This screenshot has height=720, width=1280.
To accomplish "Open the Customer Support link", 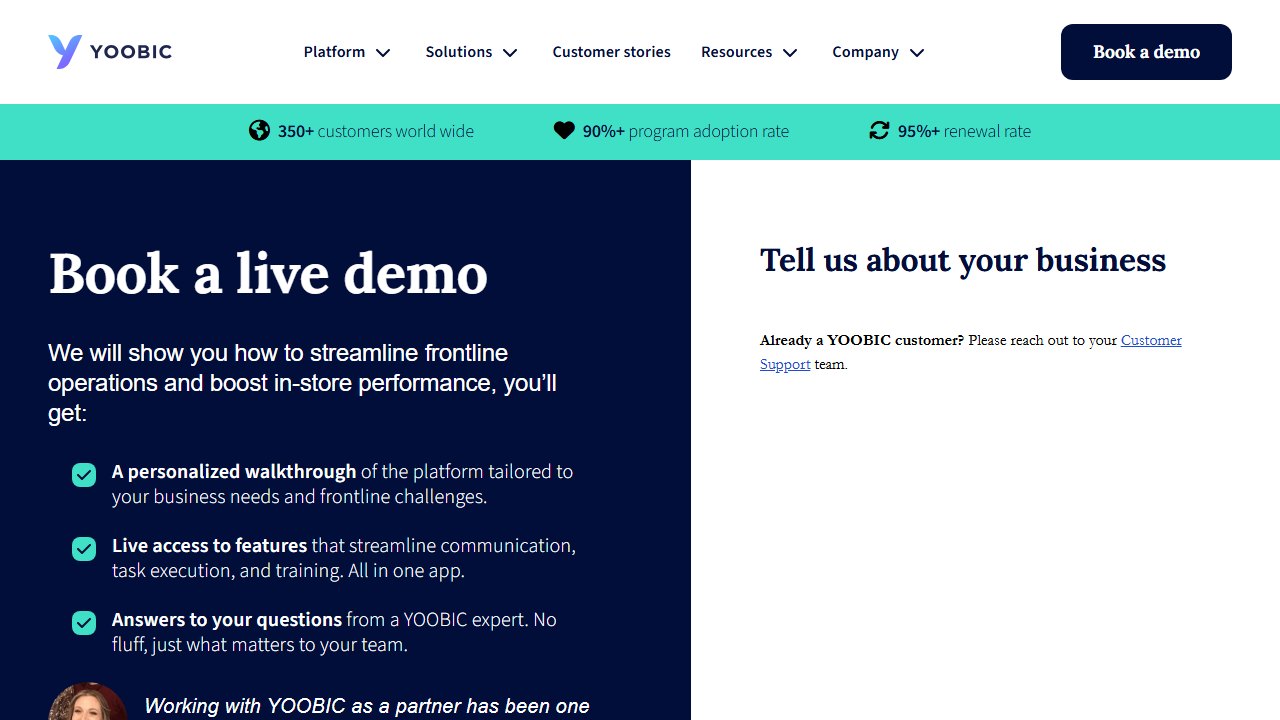I will (1151, 340).
